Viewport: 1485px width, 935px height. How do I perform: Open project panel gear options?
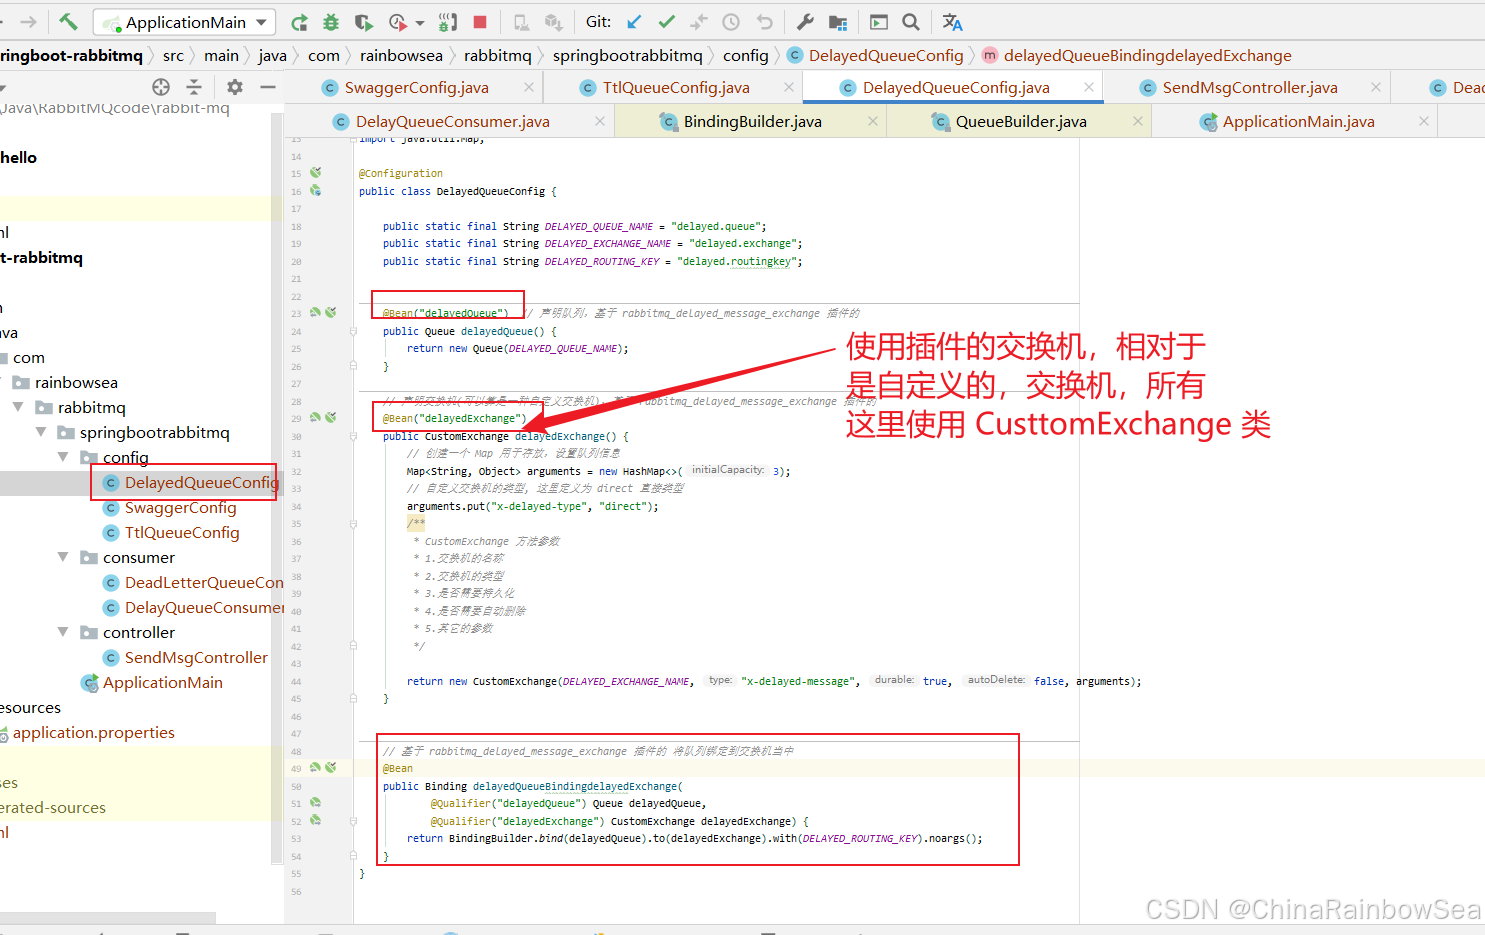(x=235, y=87)
